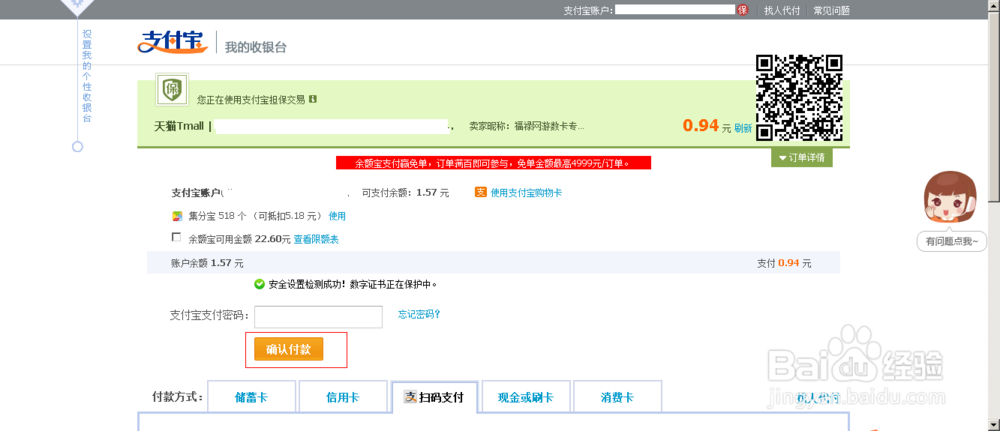
Task: Open the 现金或刷卡 tab
Action: (x=526, y=397)
